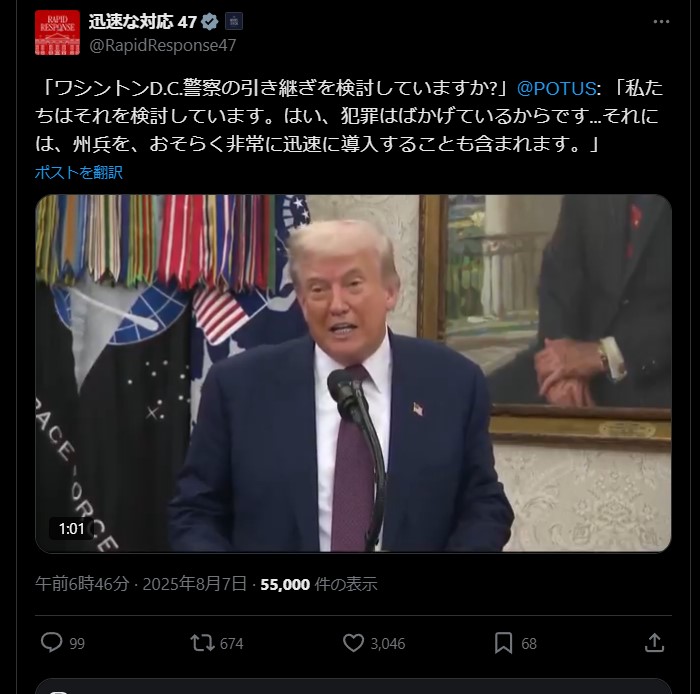The image size is (700, 694).
Task: Open the reply icon to comment
Action: tap(52, 643)
